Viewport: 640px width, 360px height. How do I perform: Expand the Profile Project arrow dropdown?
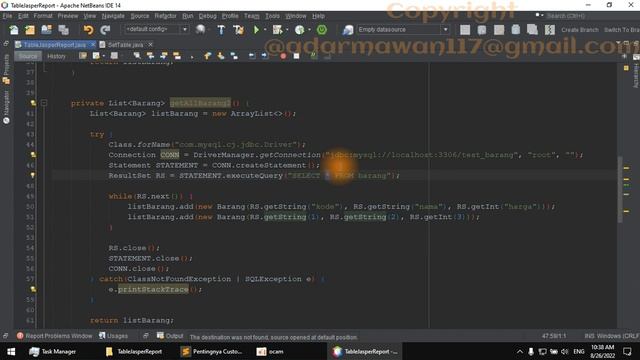(x=309, y=30)
